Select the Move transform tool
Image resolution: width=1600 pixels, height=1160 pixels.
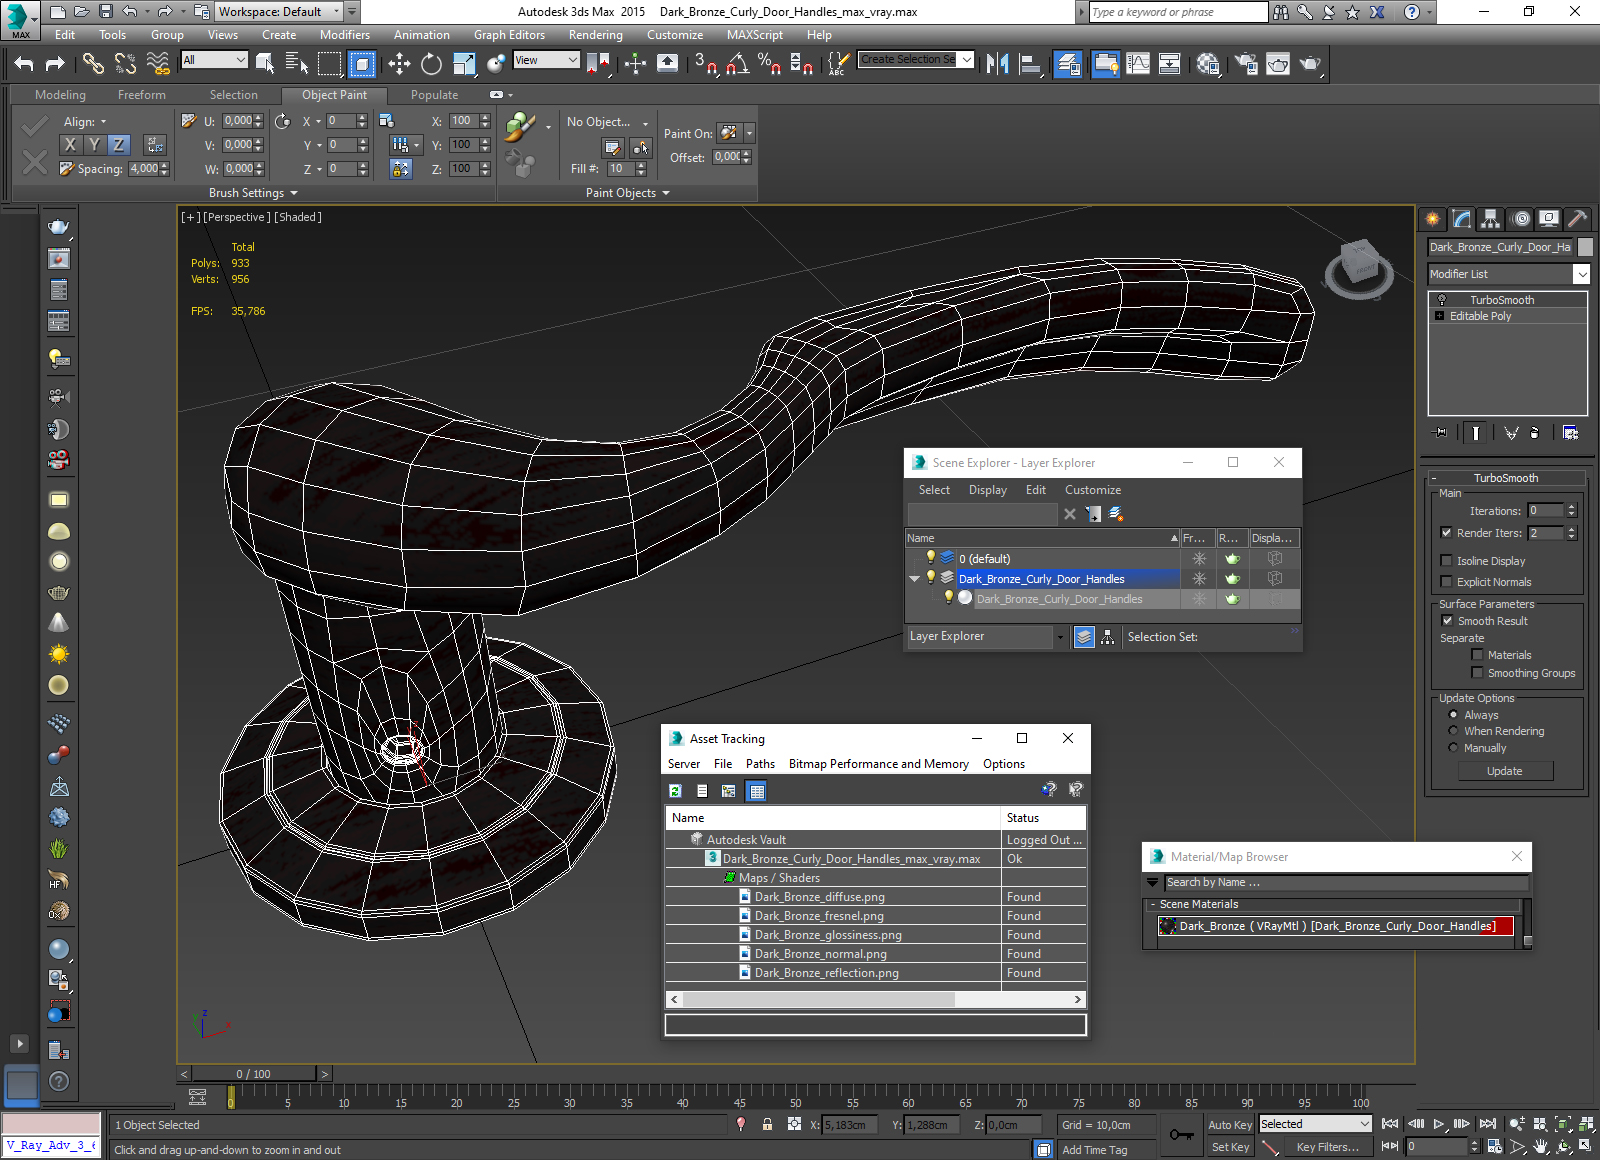pos(399,64)
